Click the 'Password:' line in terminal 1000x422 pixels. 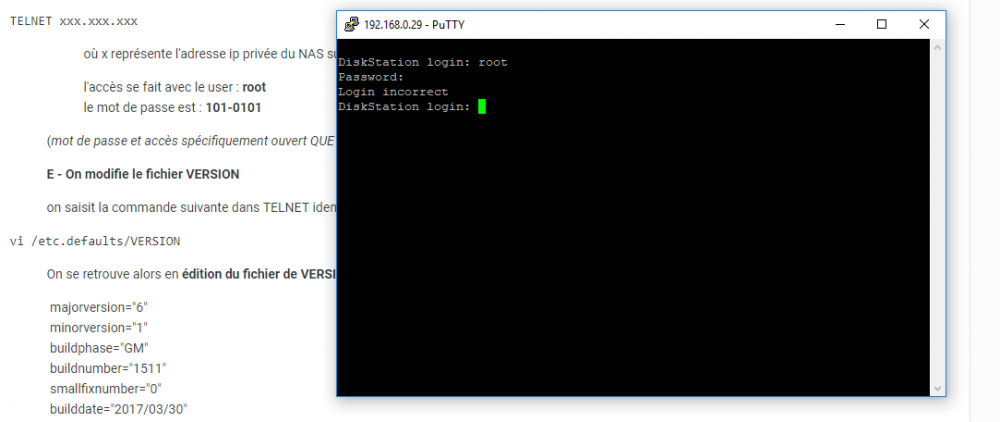(x=371, y=77)
